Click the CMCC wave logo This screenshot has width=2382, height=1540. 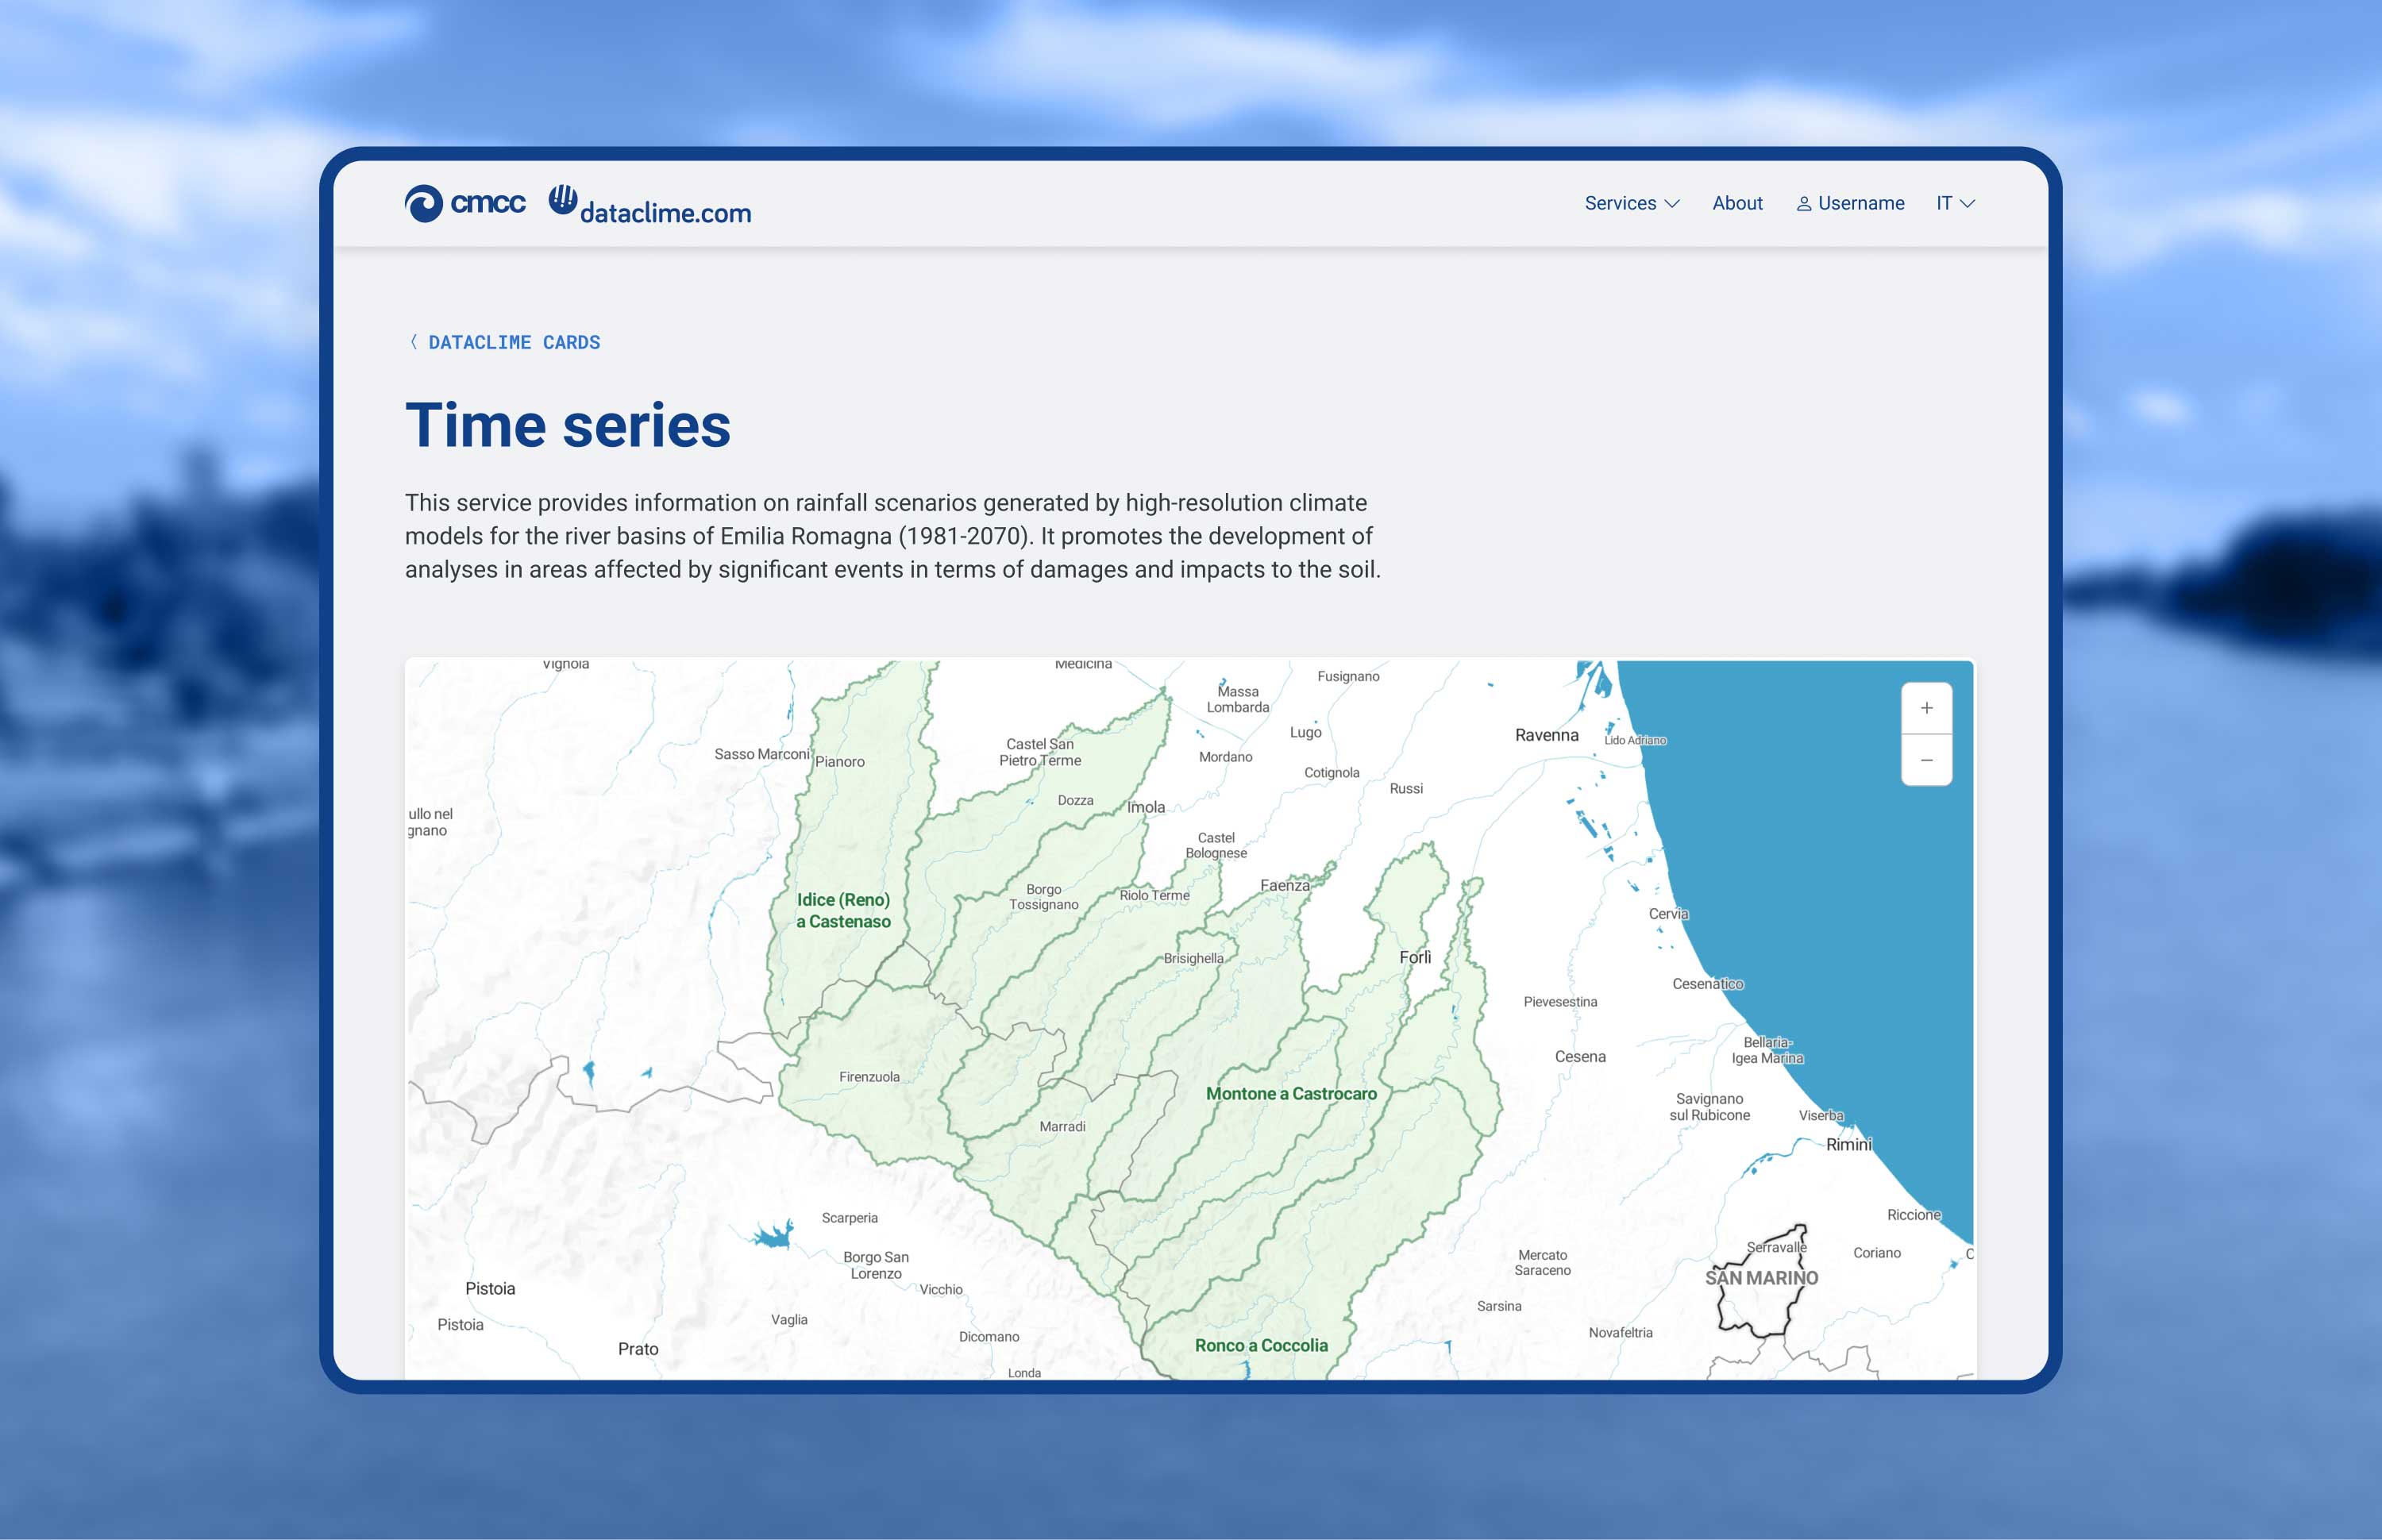pyautogui.click(x=425, y=203)
